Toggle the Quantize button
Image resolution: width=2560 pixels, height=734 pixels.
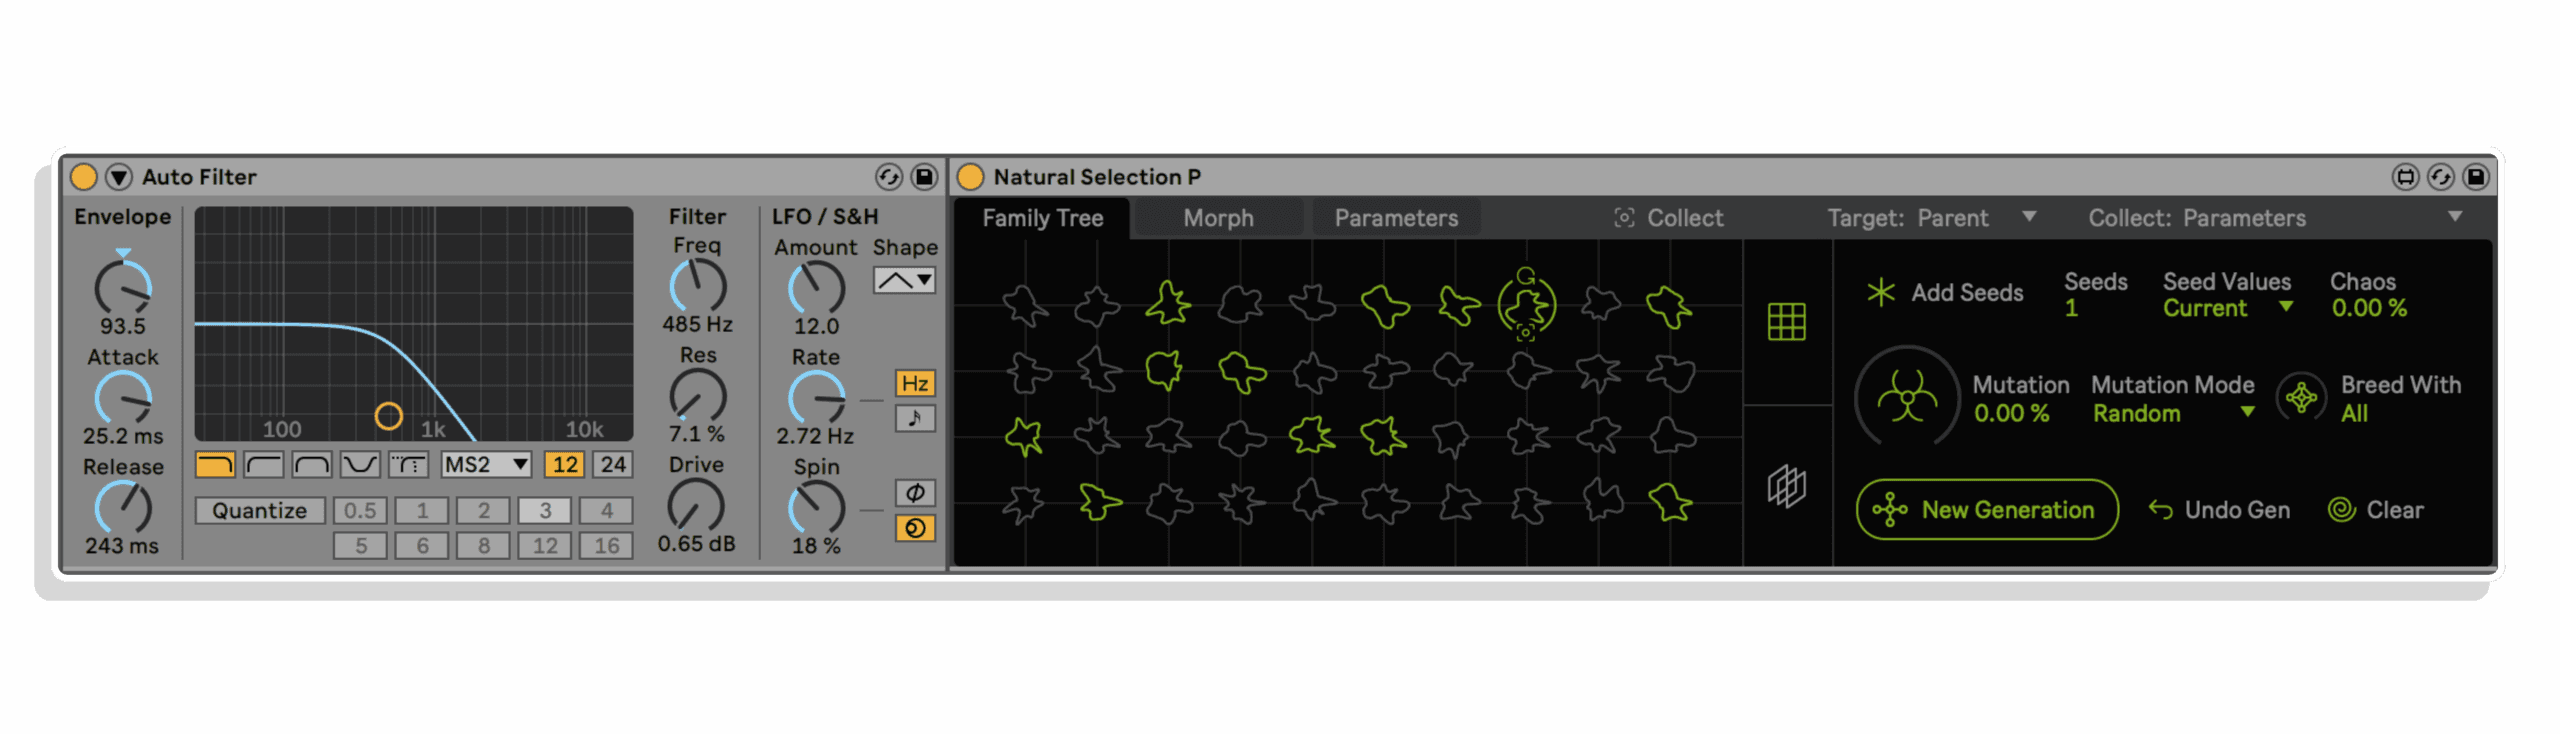(260, 510)
